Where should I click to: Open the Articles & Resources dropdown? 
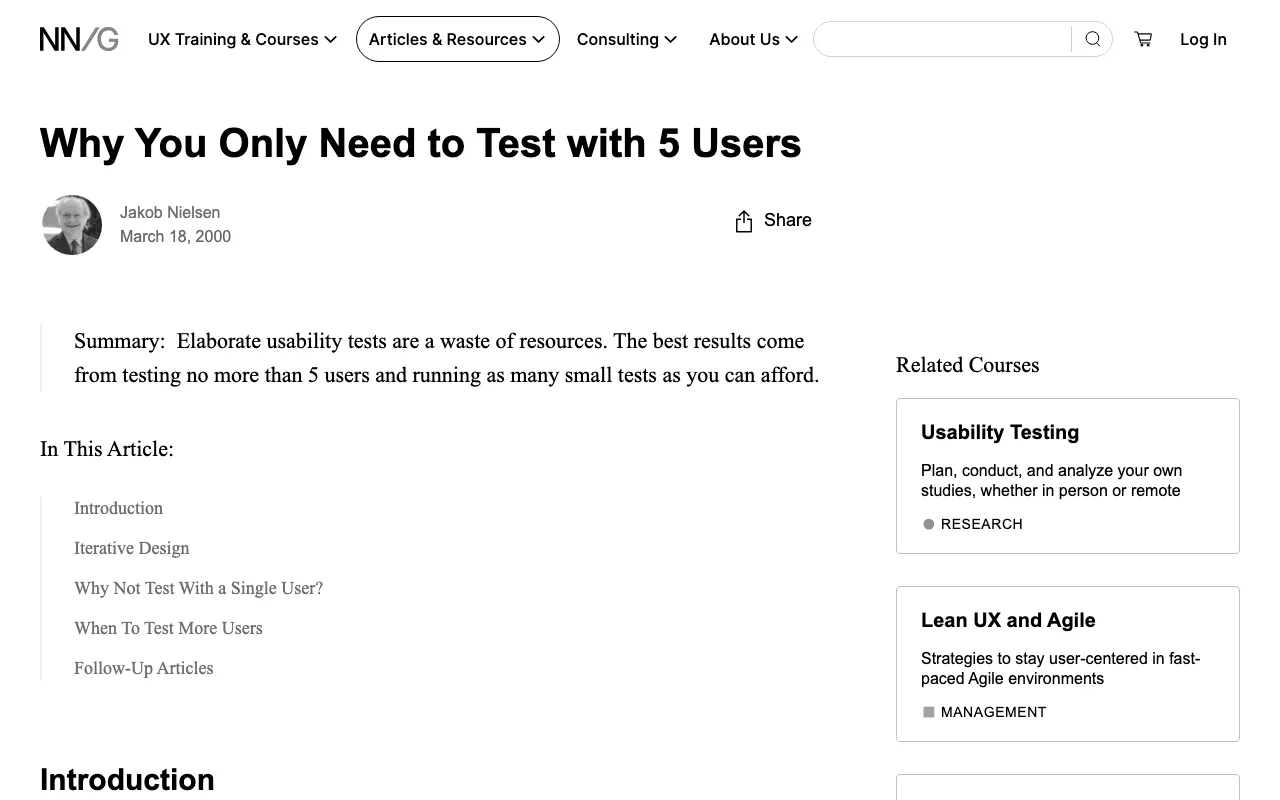457,39
